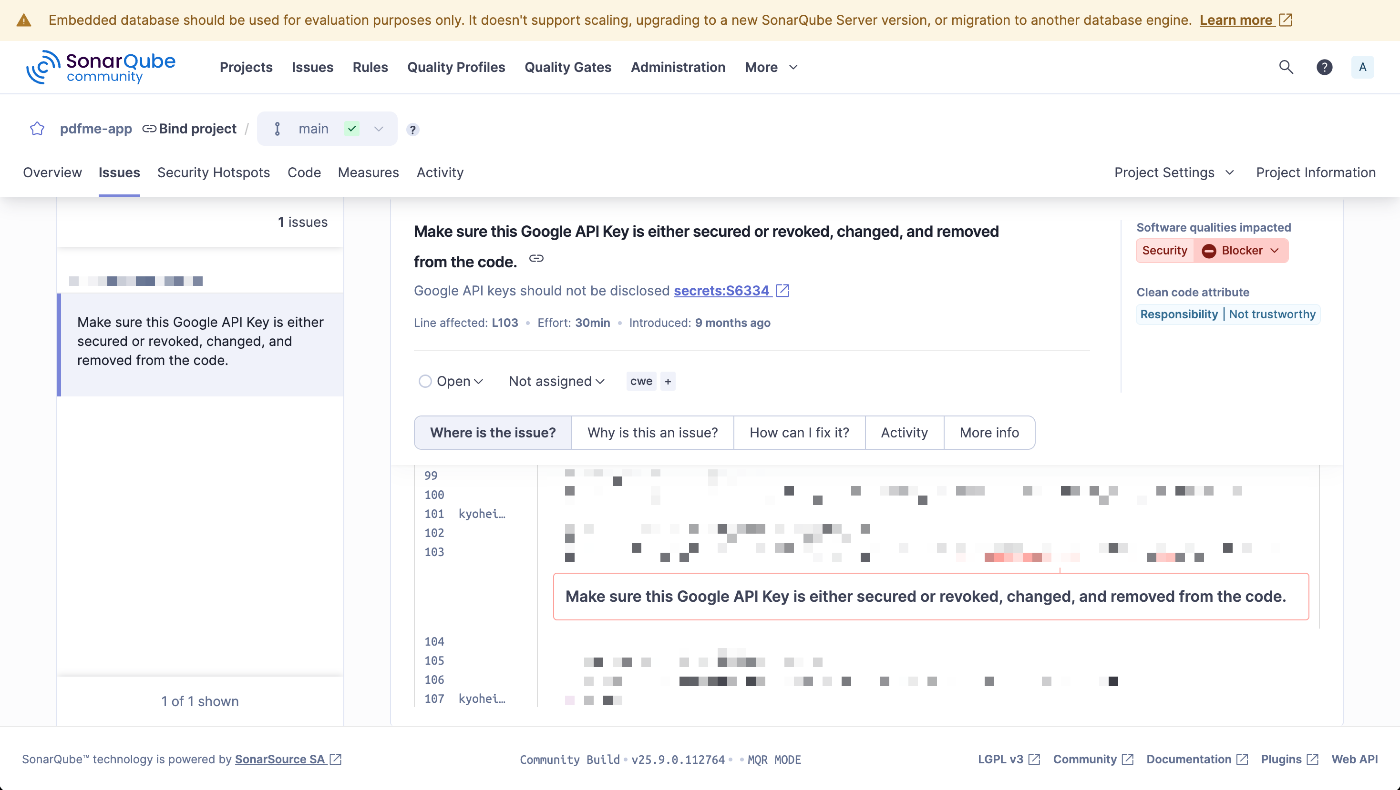
Task: Select 'Where is the issue?' tab
Action: coord(493,432)
